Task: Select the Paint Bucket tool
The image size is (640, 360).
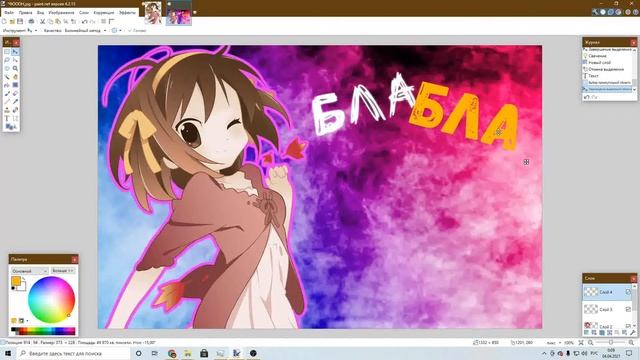Action: point(7,85)
